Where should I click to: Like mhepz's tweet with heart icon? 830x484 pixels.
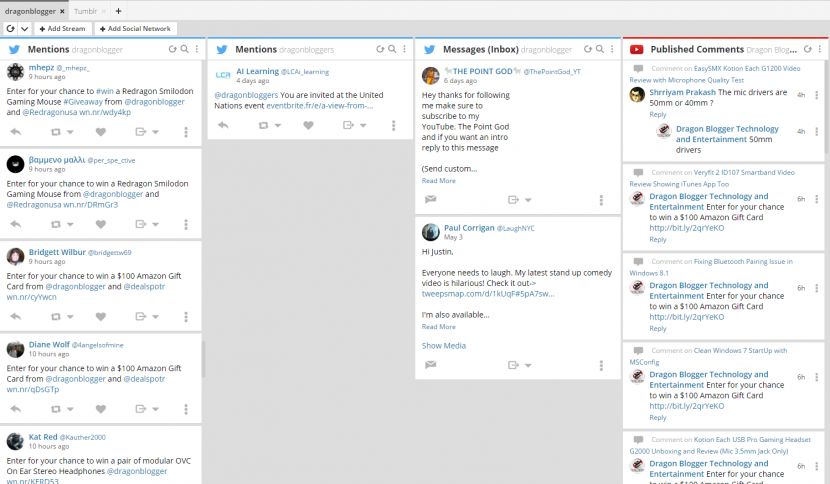(x=101, y=132)
